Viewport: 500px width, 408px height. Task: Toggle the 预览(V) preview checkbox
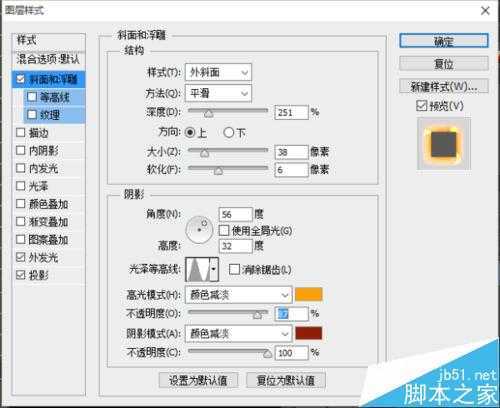[421, 106]
